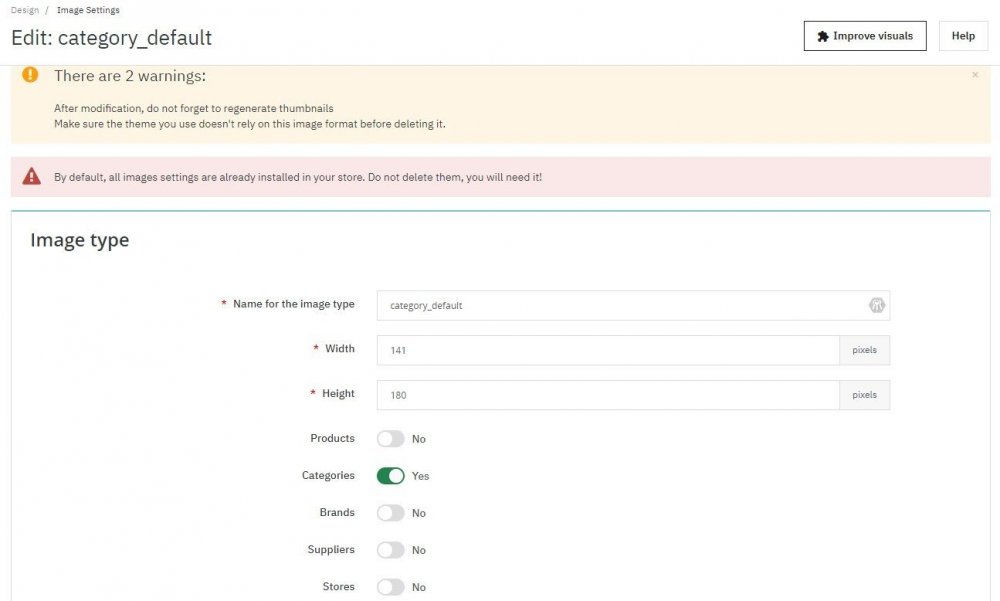Dismiss the warnings banner with the × icon
This screenshot has width=1000, height=601.
click(975, 75)
